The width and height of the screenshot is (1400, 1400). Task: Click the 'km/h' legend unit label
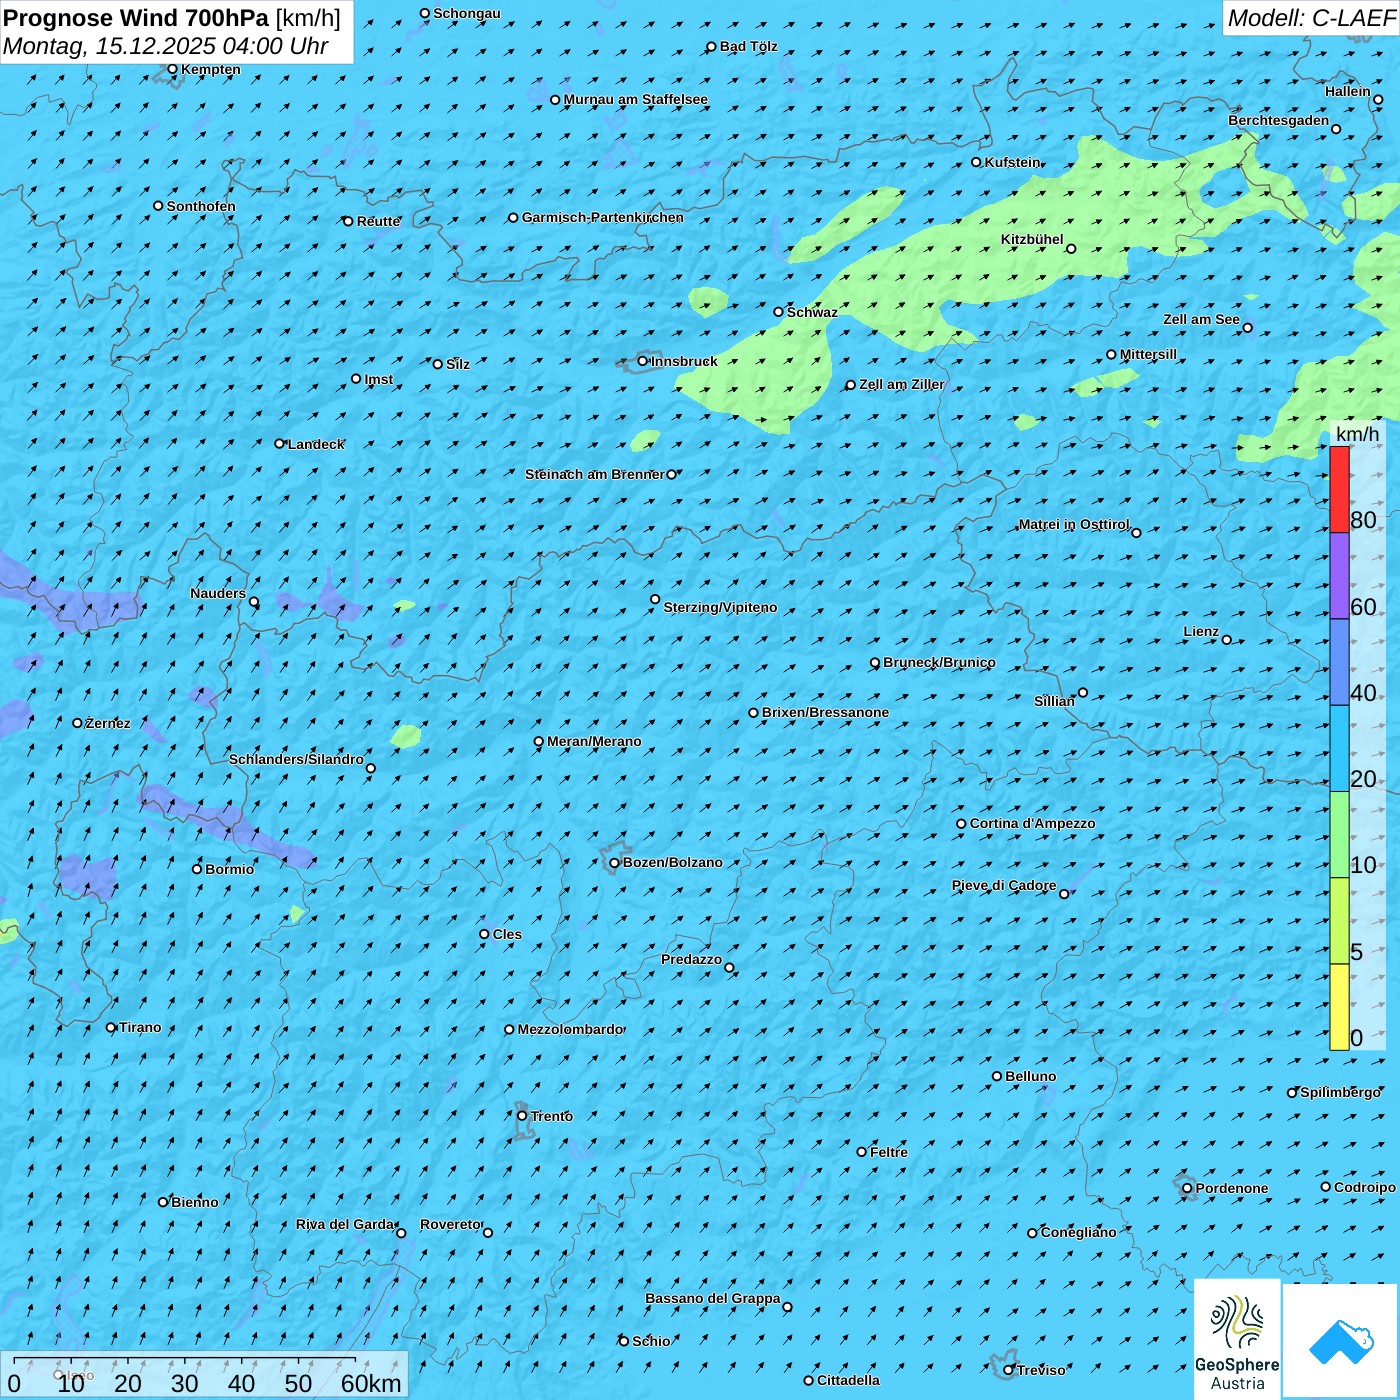click(x=1357, y=434)
